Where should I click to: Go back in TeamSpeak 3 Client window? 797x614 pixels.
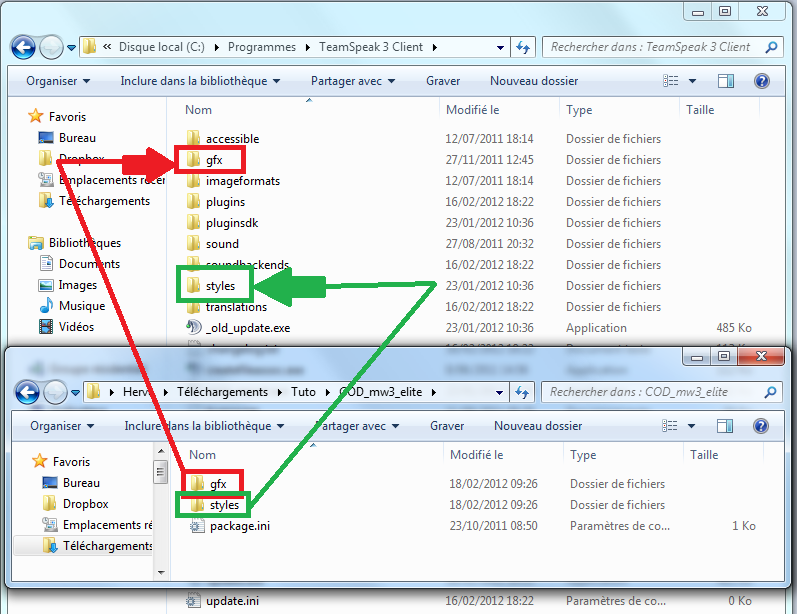(x=23, y=47)
